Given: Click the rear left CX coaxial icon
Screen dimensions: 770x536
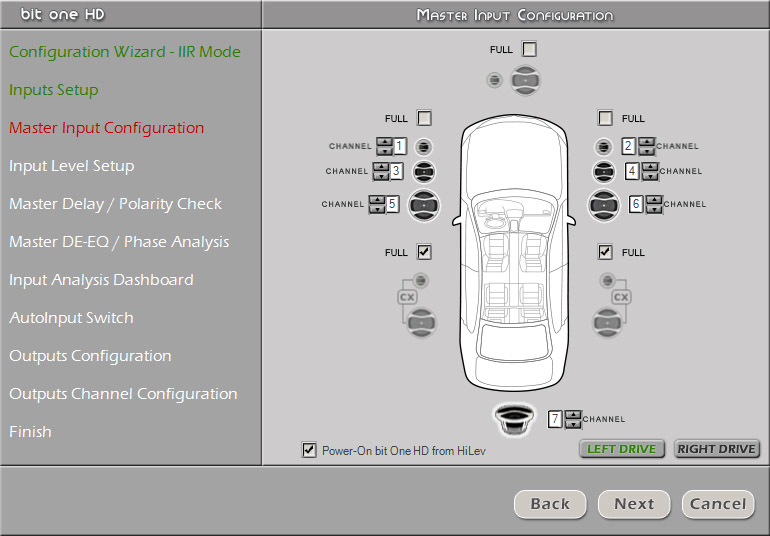Looking at the screenshot, I should (x=407, y=297).
